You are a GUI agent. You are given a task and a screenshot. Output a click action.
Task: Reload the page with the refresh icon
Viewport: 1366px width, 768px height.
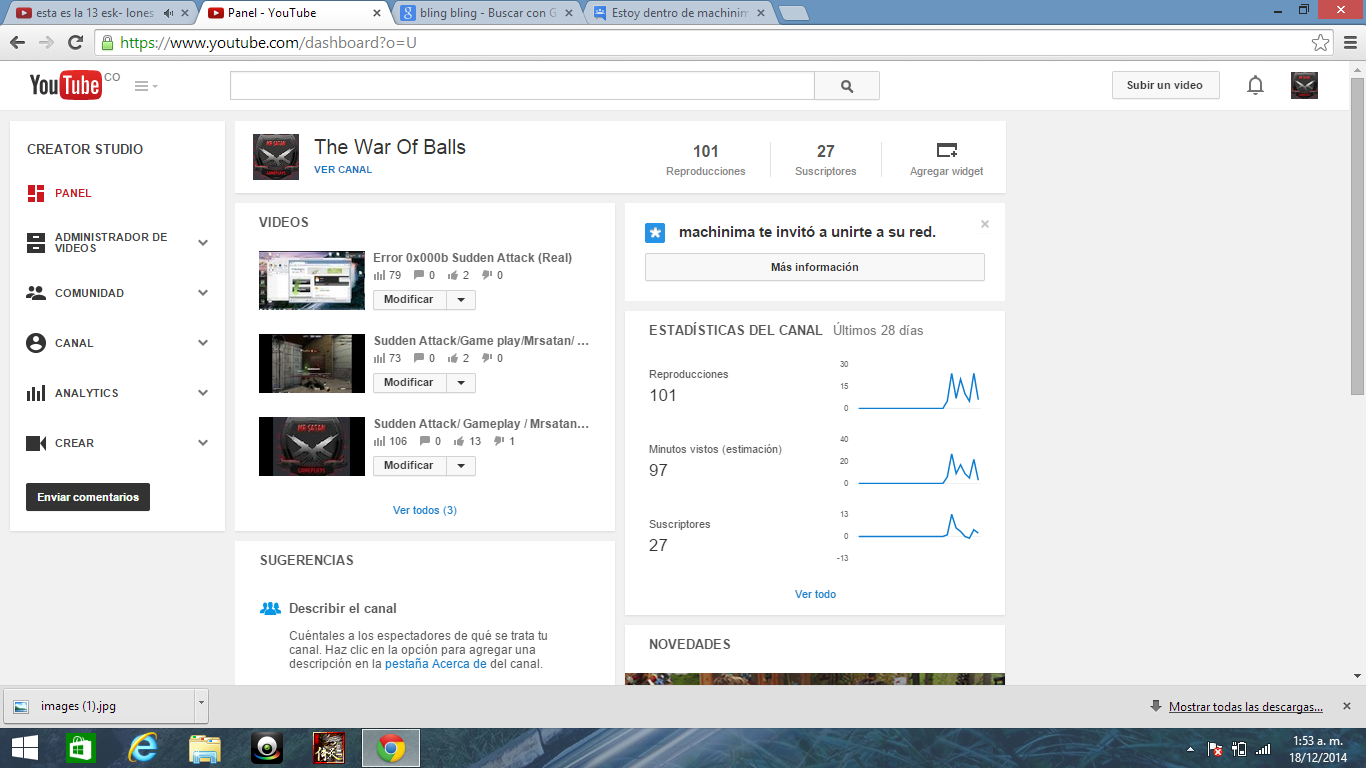tap(75, 43)
